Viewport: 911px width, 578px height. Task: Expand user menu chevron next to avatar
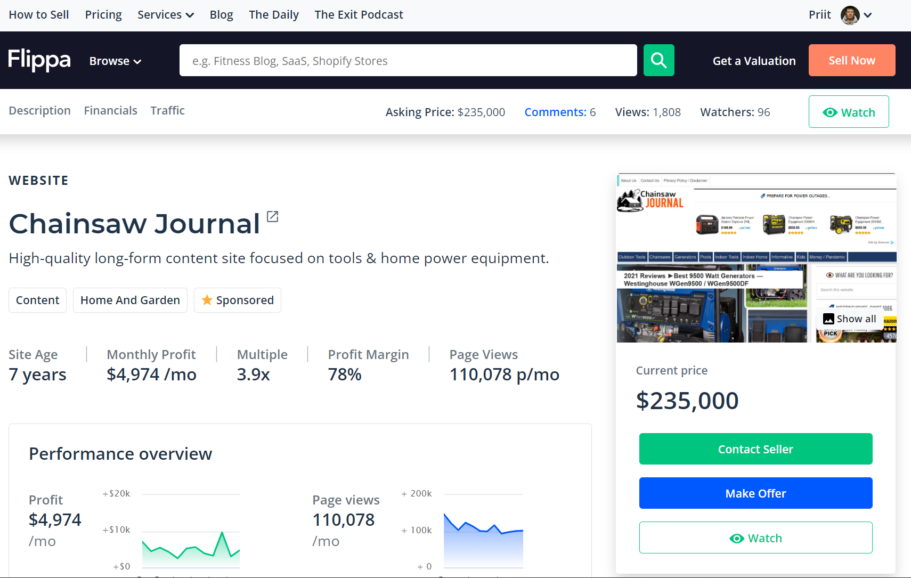click(x=868, y=15)
